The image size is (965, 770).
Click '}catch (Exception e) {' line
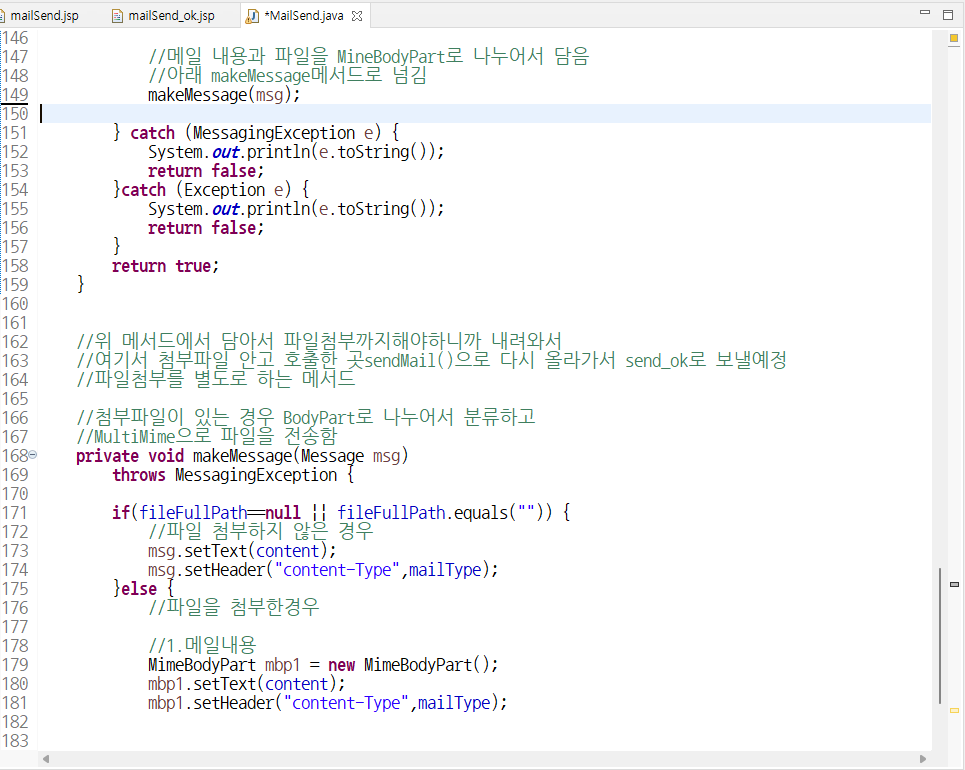(211, 190)
